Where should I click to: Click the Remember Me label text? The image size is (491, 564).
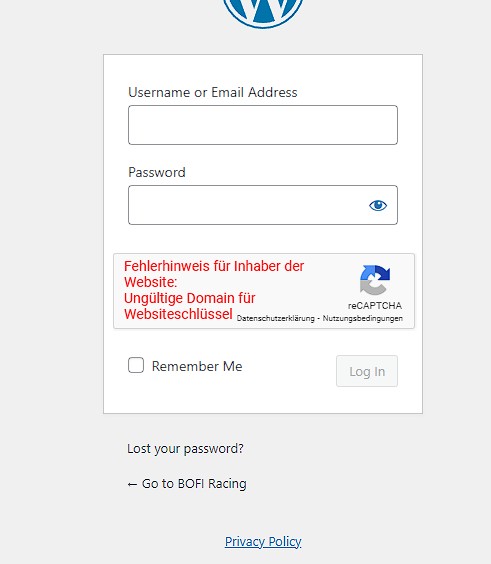click(x=197, y=366)
